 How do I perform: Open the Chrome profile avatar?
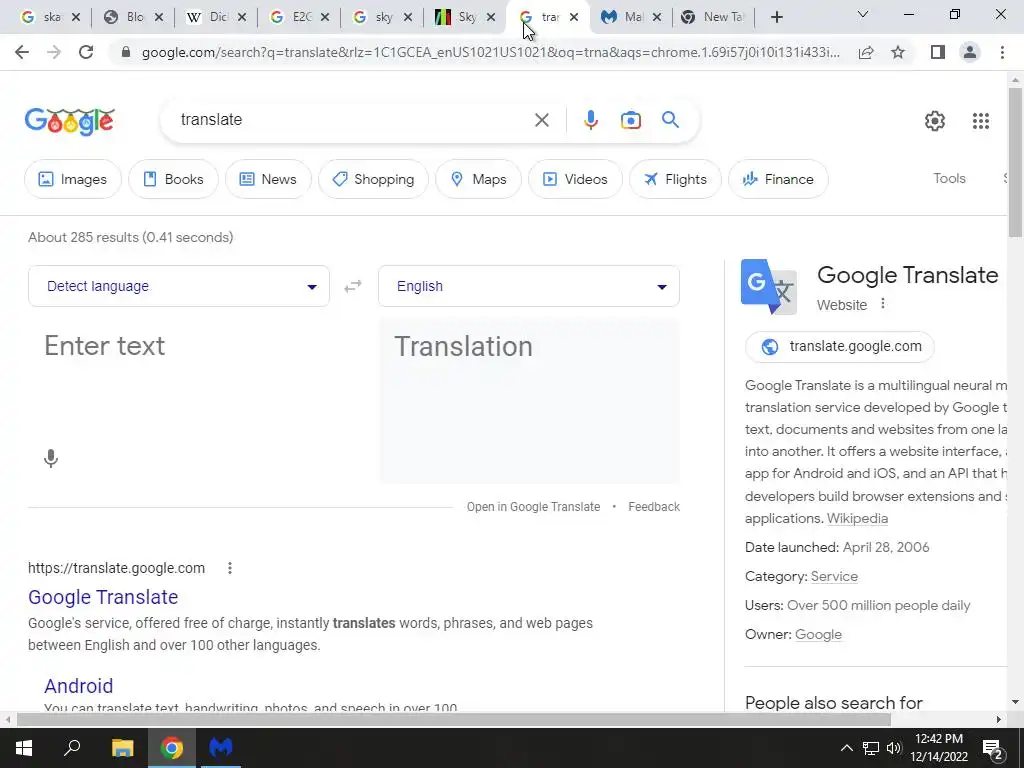pos(970,52)
